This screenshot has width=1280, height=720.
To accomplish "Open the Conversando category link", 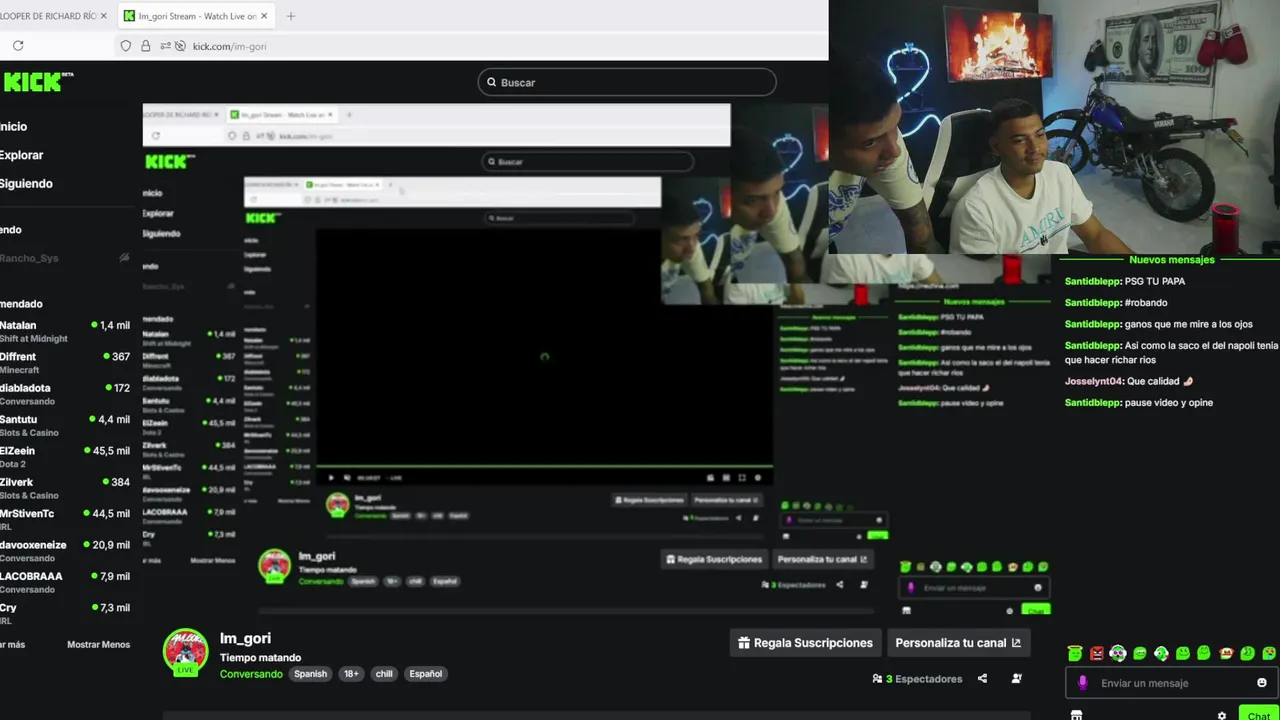I will point(251,674).
